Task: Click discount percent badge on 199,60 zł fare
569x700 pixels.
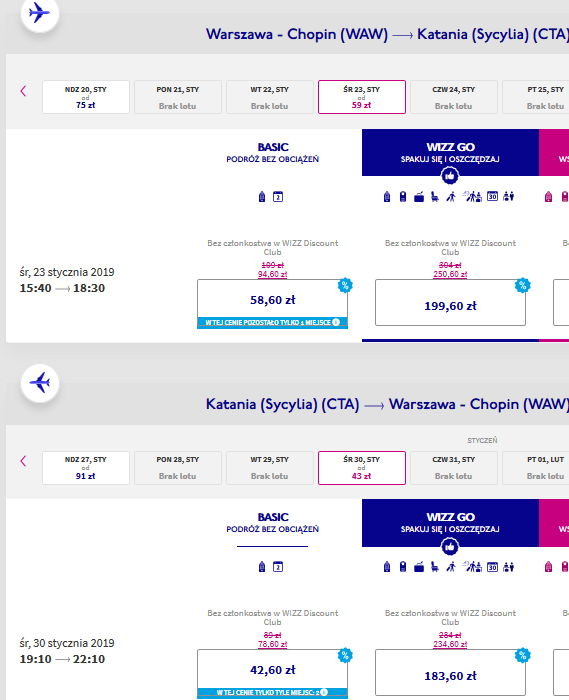Action: (523, 285)
